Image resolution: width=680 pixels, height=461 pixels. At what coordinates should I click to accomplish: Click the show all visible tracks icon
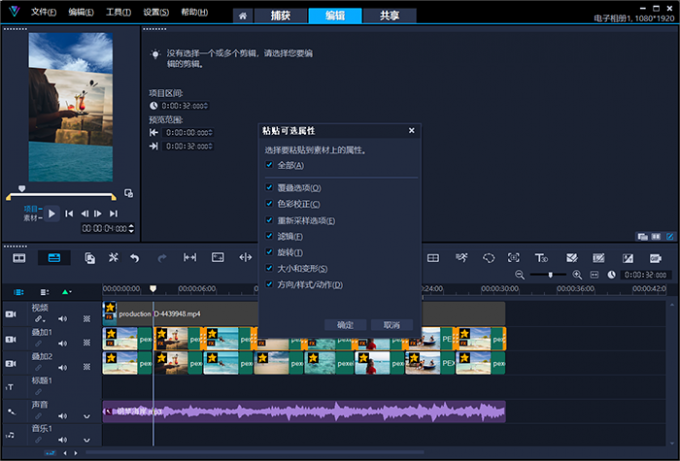tap(19, 292)
